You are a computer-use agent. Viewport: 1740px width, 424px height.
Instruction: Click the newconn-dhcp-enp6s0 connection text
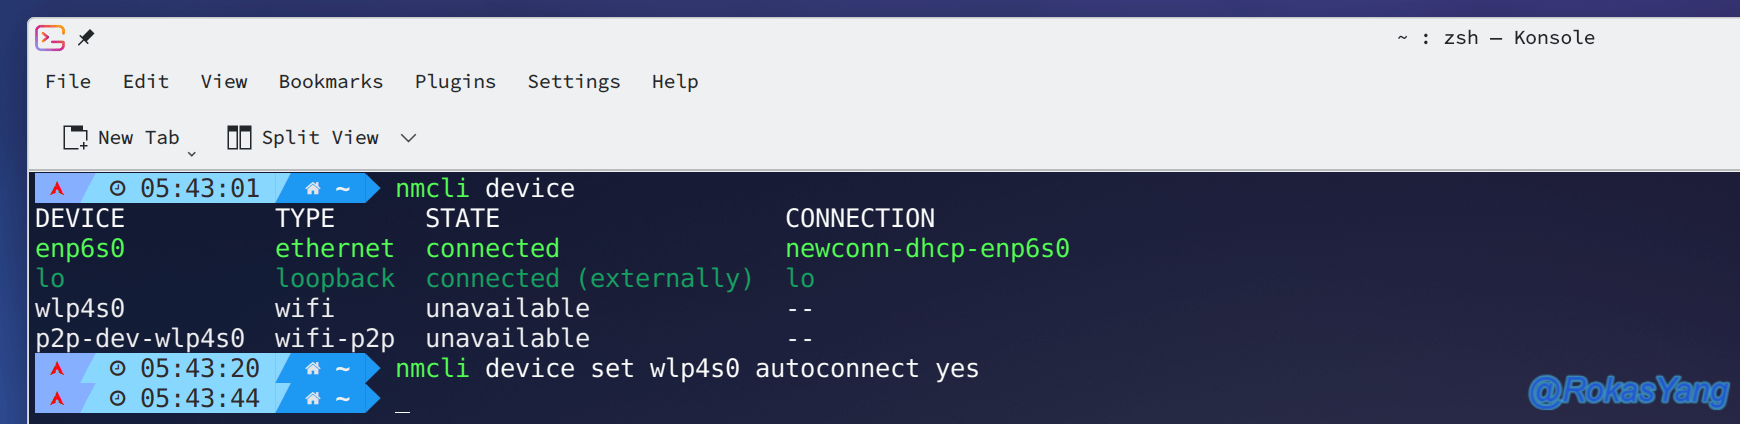tap(927, 248)
